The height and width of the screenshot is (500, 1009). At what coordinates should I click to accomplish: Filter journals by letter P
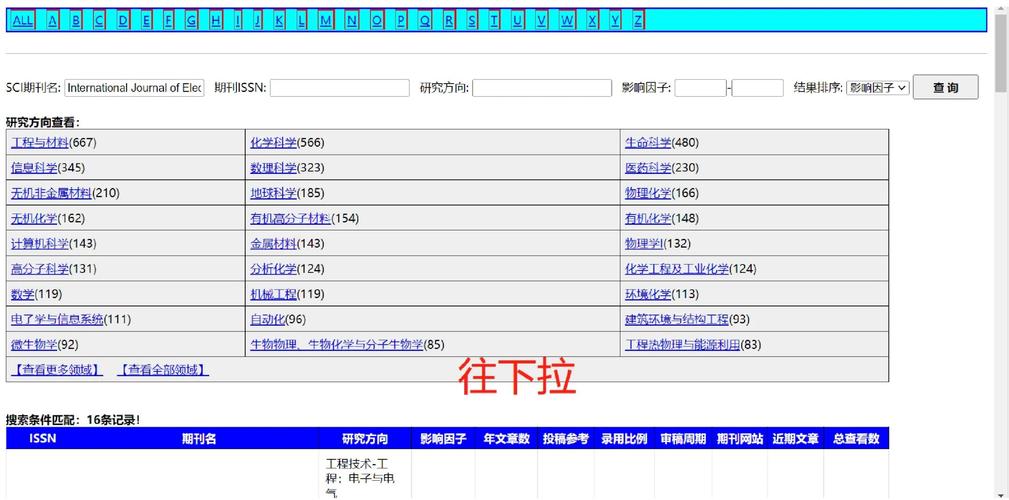[401, 21]
